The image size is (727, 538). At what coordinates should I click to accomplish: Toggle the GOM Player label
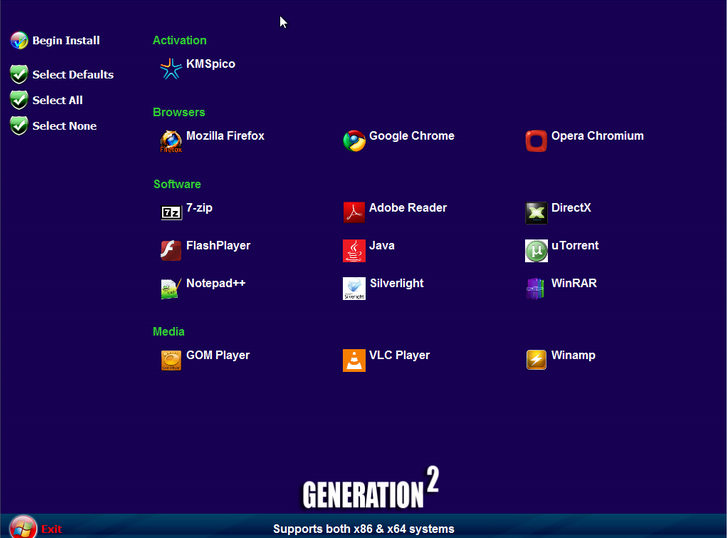coord(218,355)
